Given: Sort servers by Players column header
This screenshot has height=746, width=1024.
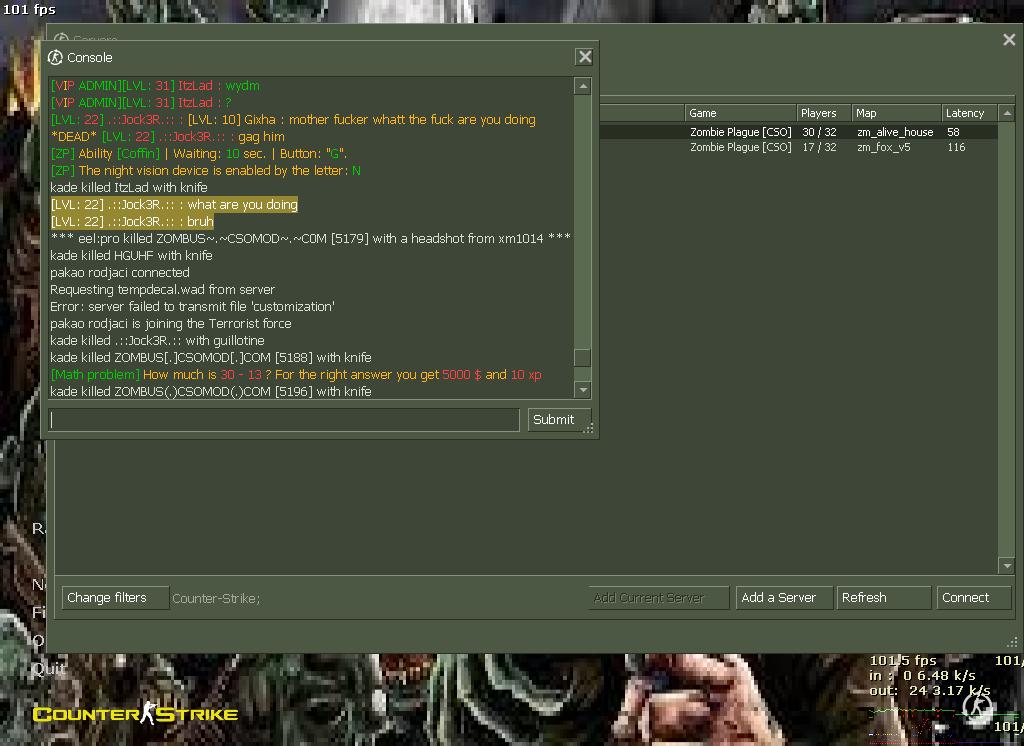Looking at the screenshot, I should pos(822,113).
